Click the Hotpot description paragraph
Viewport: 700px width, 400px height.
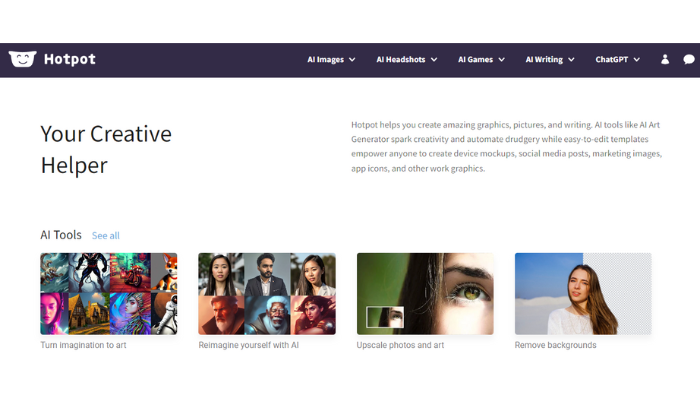tap(506, 146)
